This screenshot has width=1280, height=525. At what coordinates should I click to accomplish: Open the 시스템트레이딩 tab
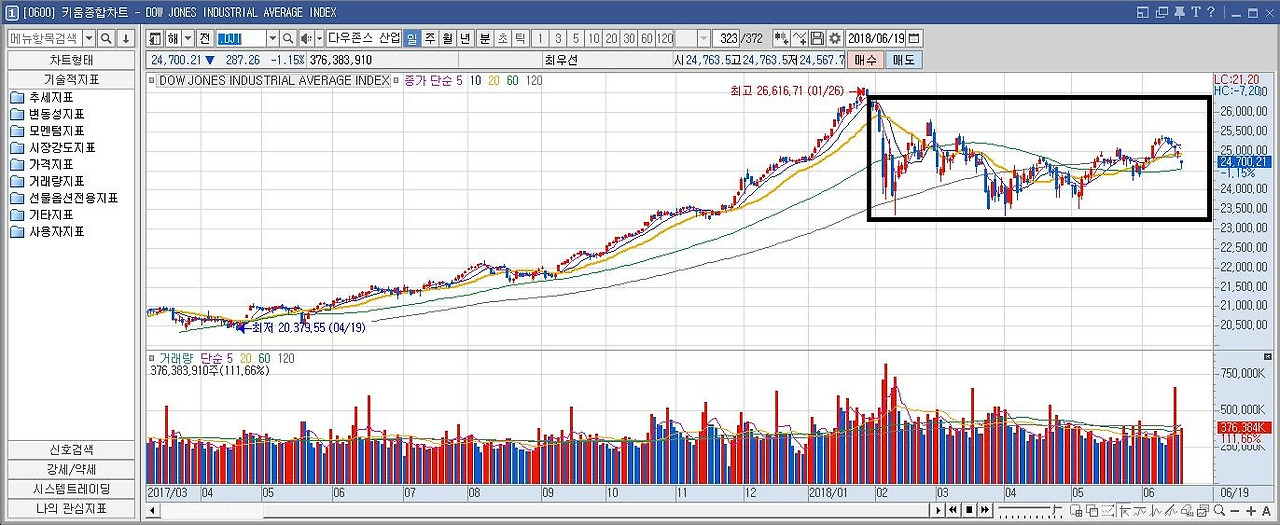pos(71,489)
